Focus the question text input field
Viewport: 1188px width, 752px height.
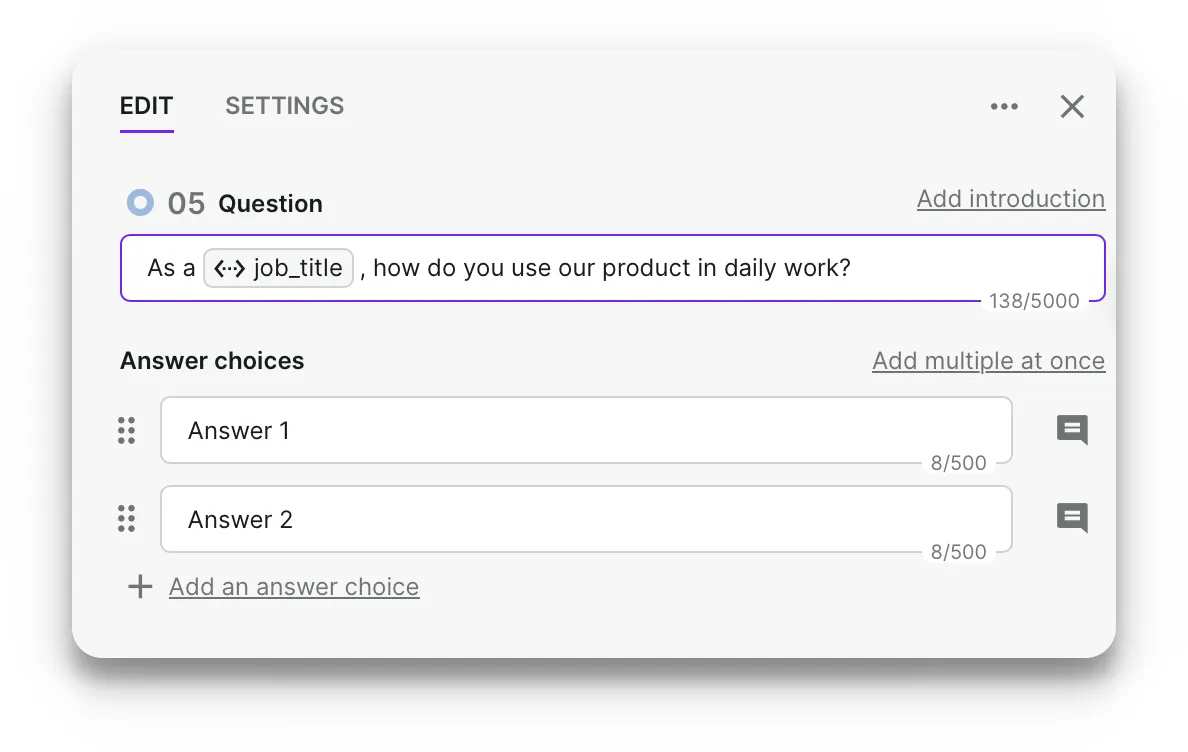[613, 268]
